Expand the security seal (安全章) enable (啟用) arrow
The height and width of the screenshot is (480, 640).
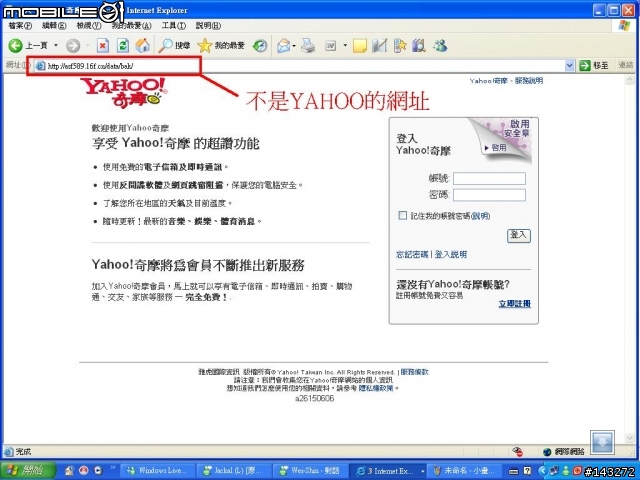coord(486,147)
